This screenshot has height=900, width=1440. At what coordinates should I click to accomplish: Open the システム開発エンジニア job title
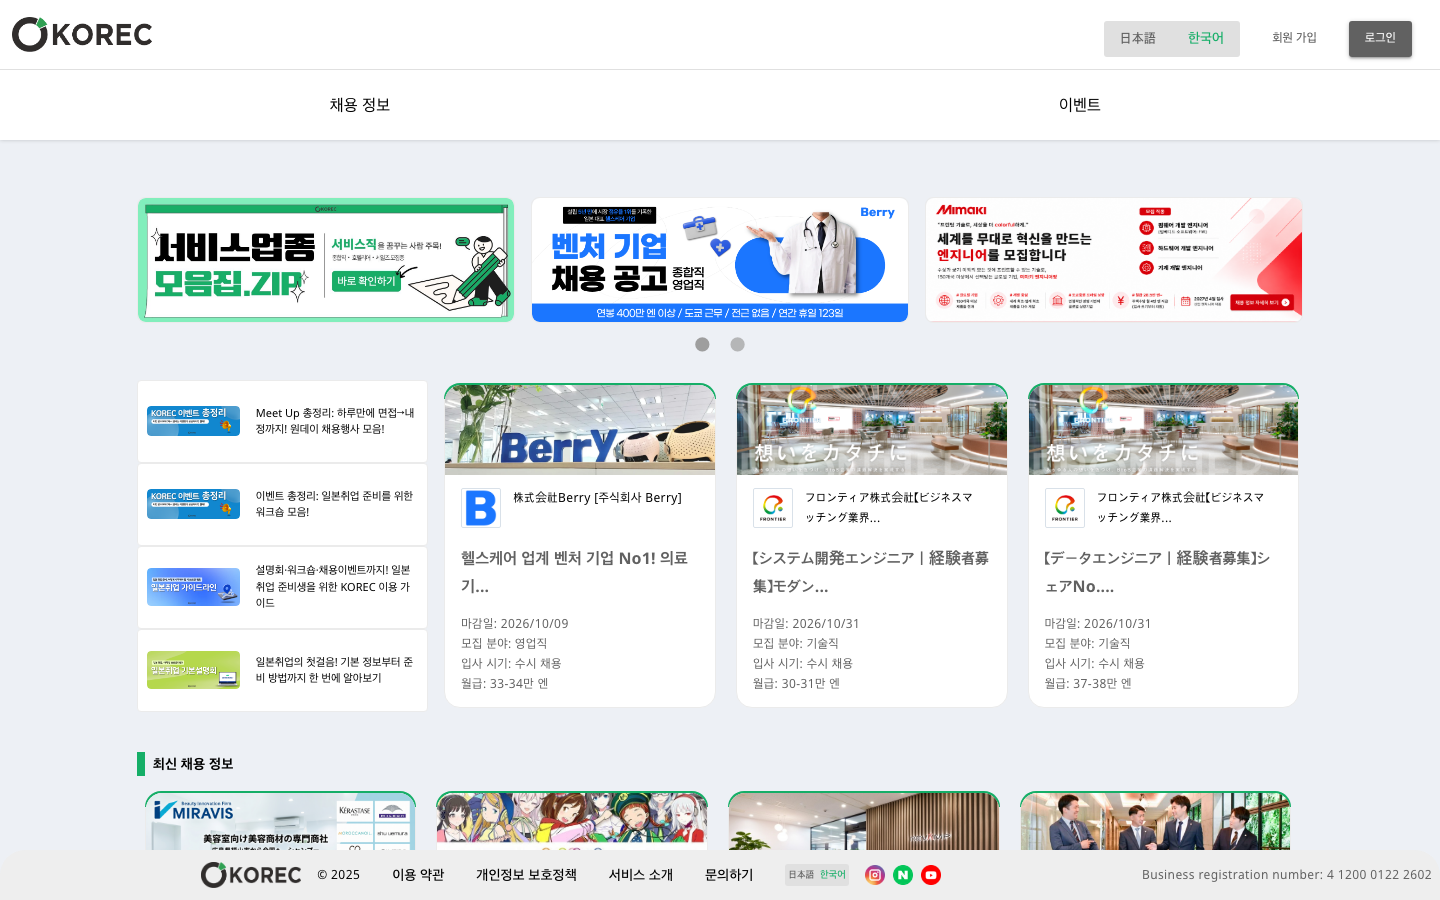coord(870,572)
